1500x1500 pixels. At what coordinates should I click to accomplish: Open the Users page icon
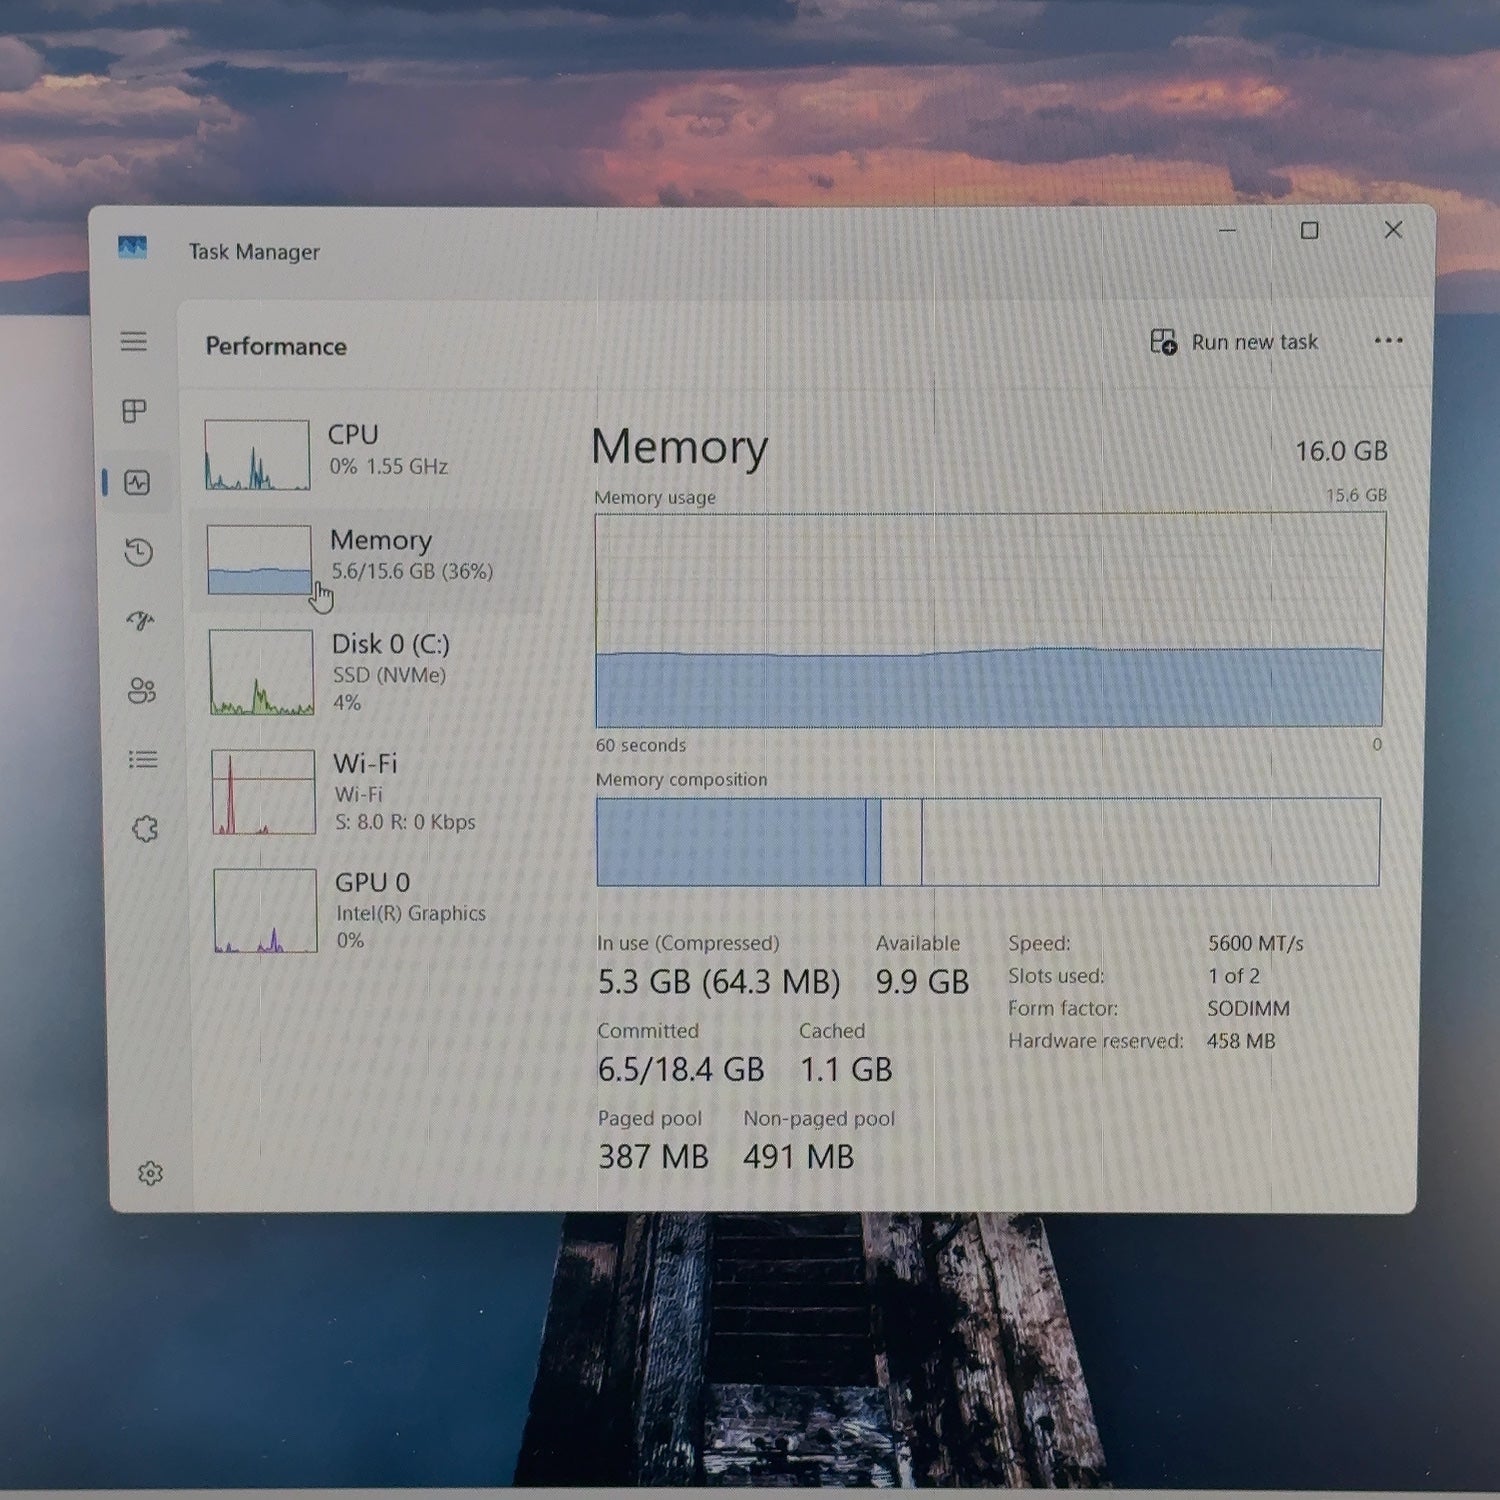142,690
